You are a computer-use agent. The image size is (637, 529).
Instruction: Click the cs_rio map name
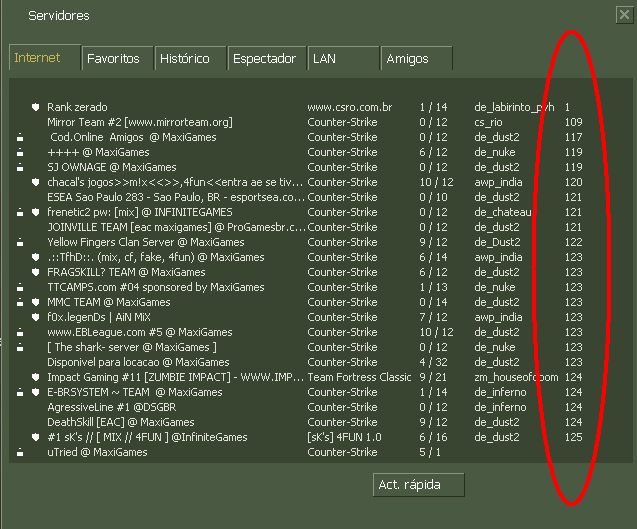[x=488, y=122]
